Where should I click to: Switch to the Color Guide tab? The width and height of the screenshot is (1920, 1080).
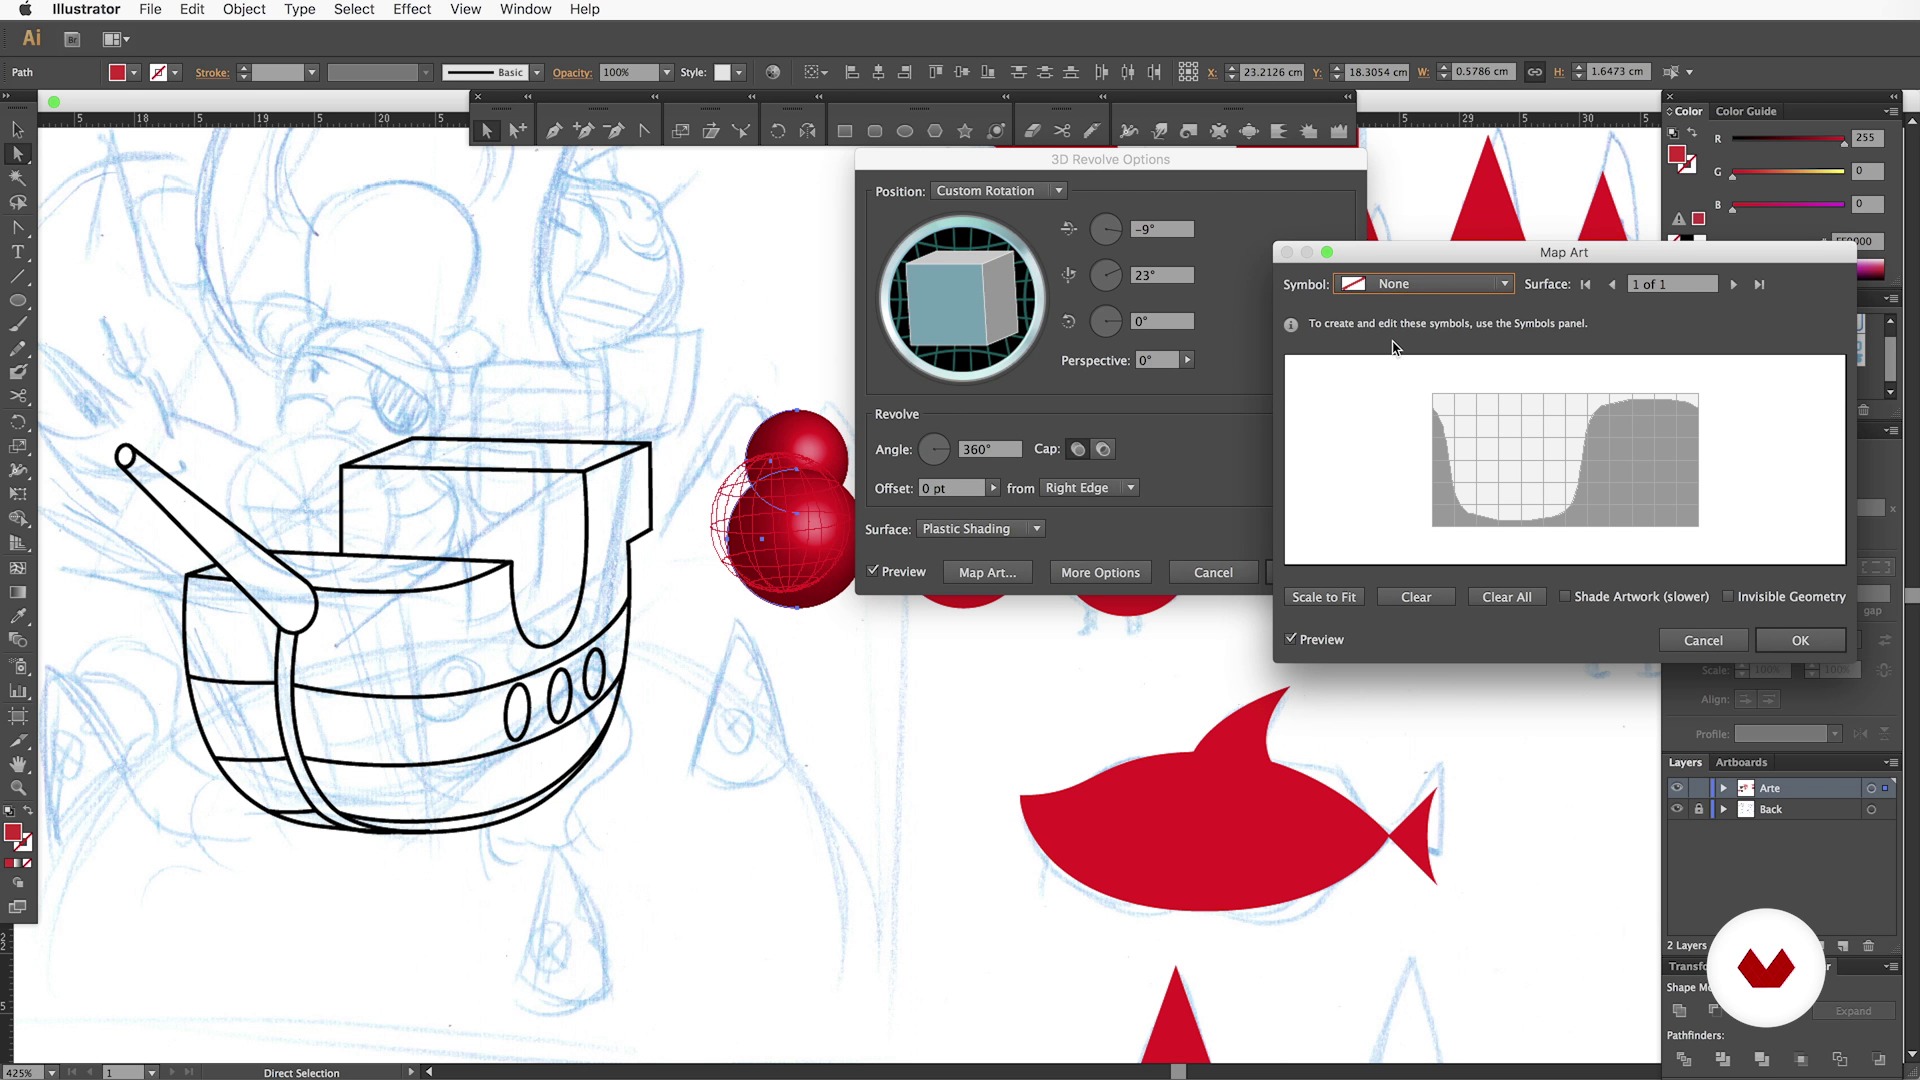[1746, 111]
